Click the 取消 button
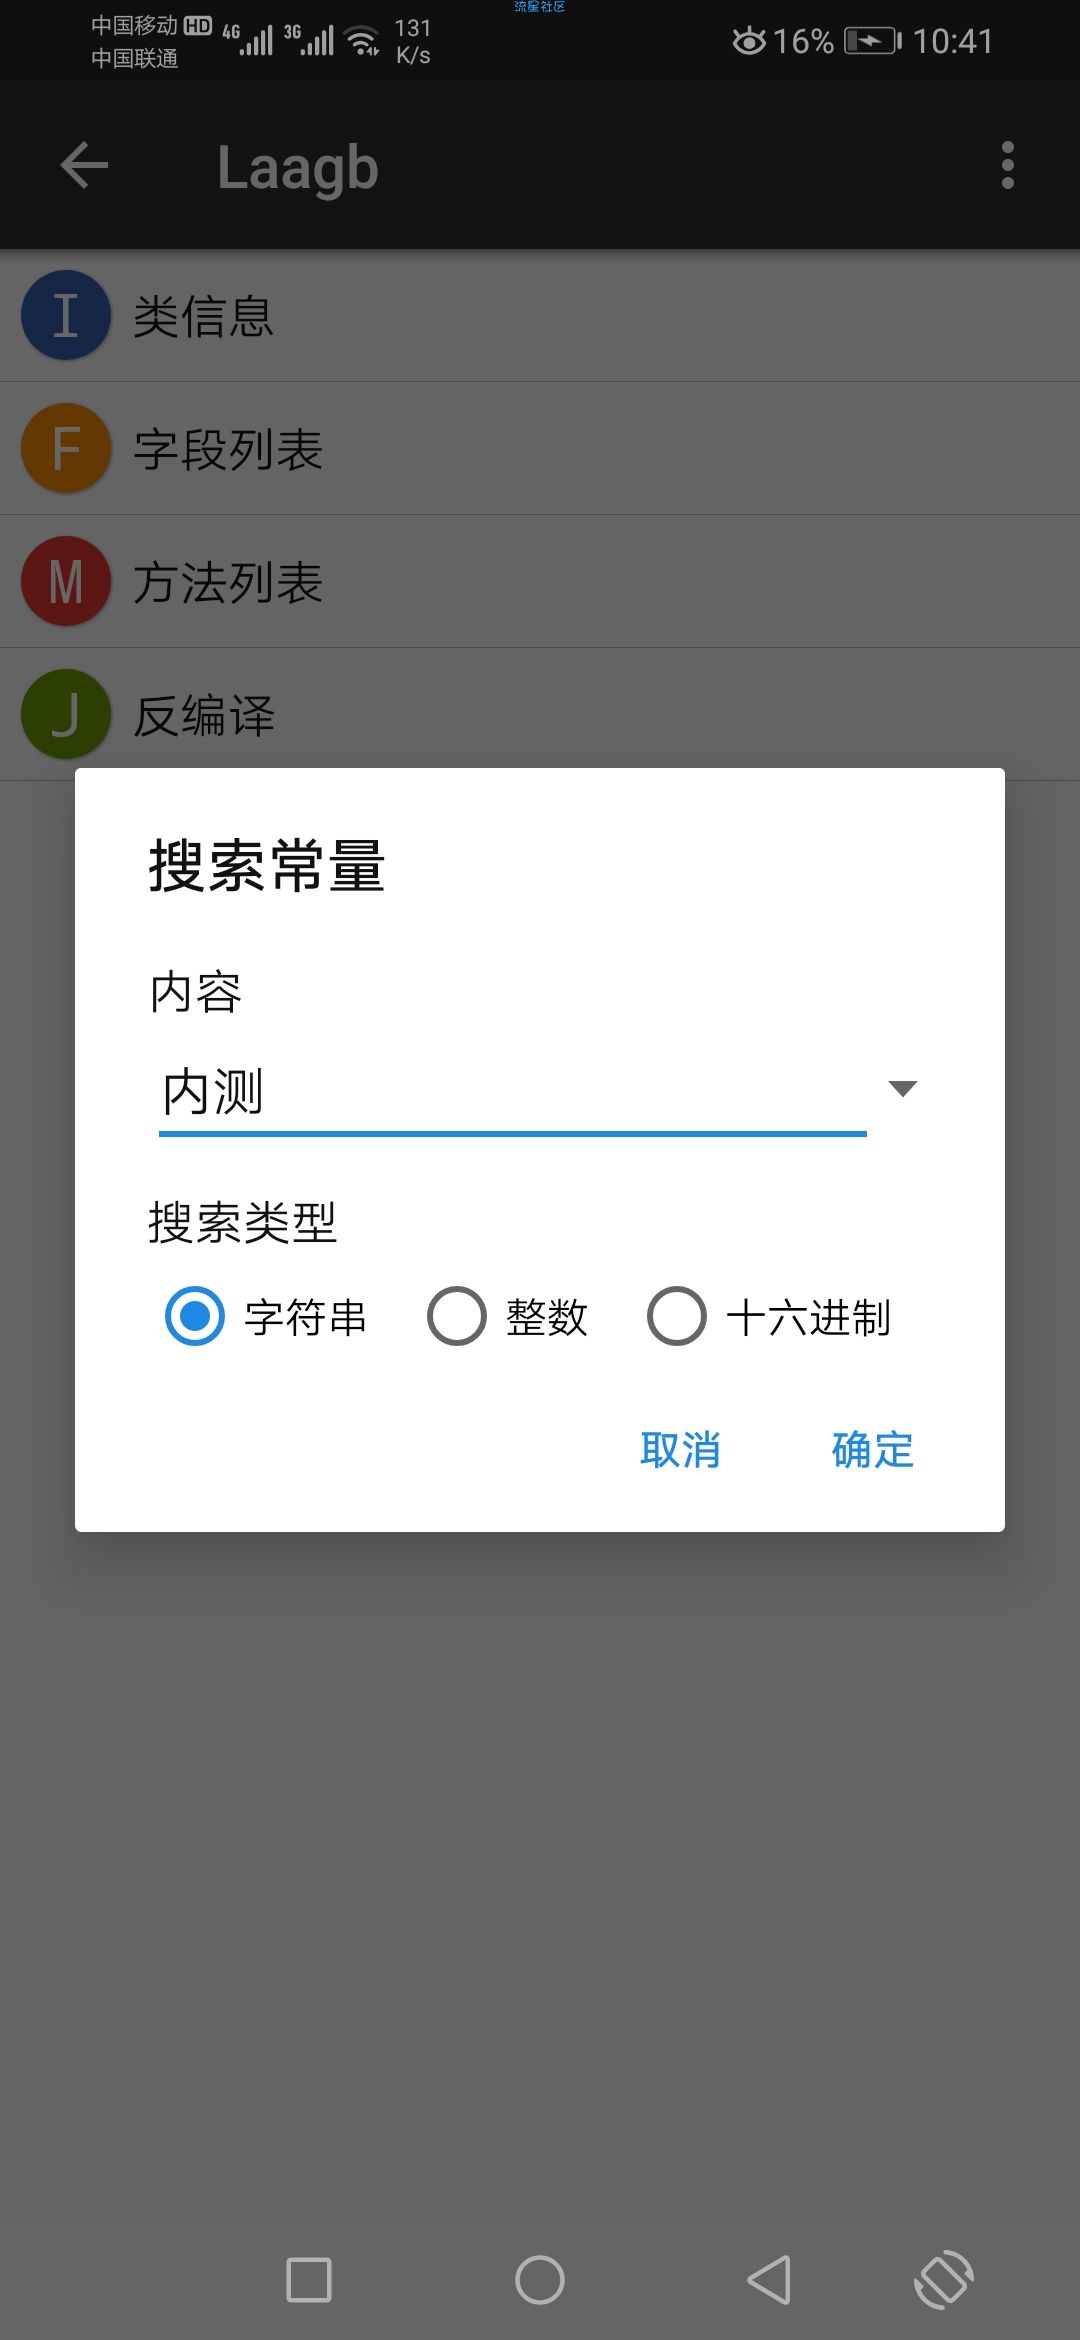 pyautogui.click(x=680, y=1450)
